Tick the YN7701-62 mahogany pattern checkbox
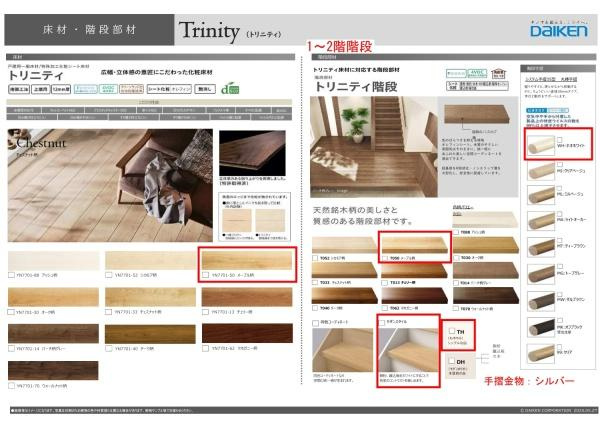 click(x=205, y=348)
